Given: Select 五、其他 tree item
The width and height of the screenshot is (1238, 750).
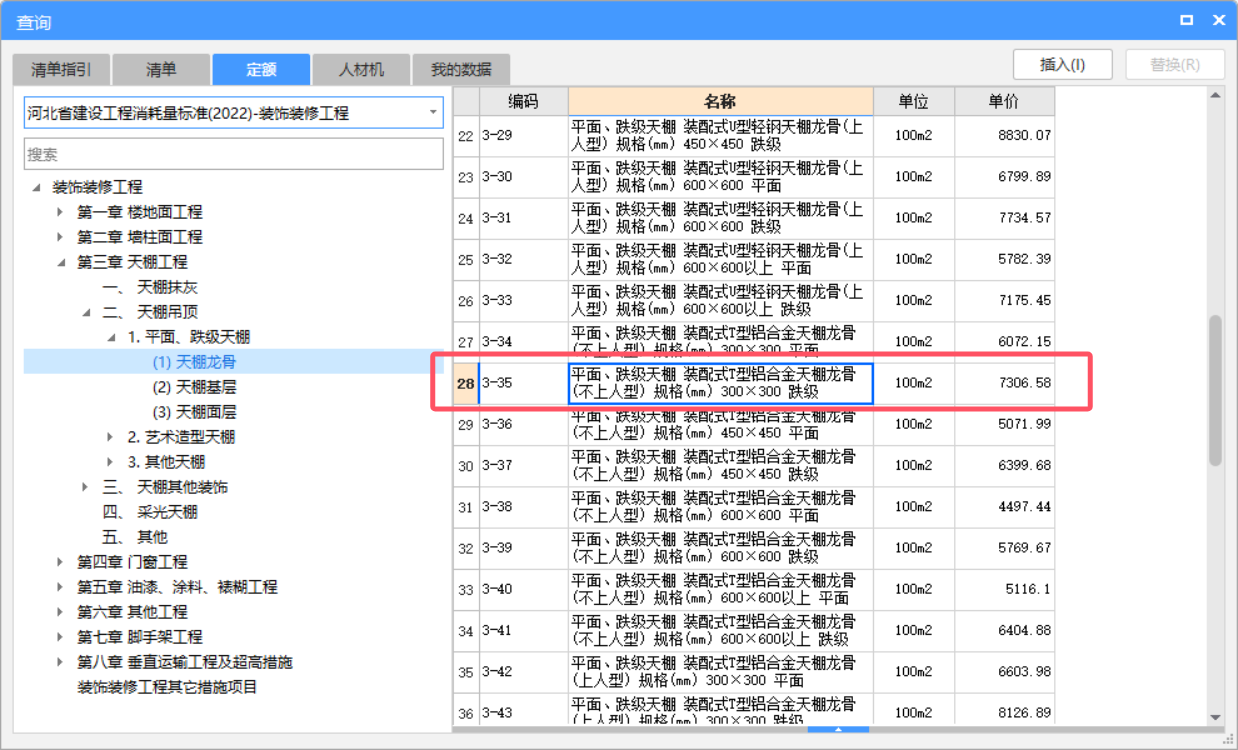Looking at the screenshot, I should [x=135, y=537].
